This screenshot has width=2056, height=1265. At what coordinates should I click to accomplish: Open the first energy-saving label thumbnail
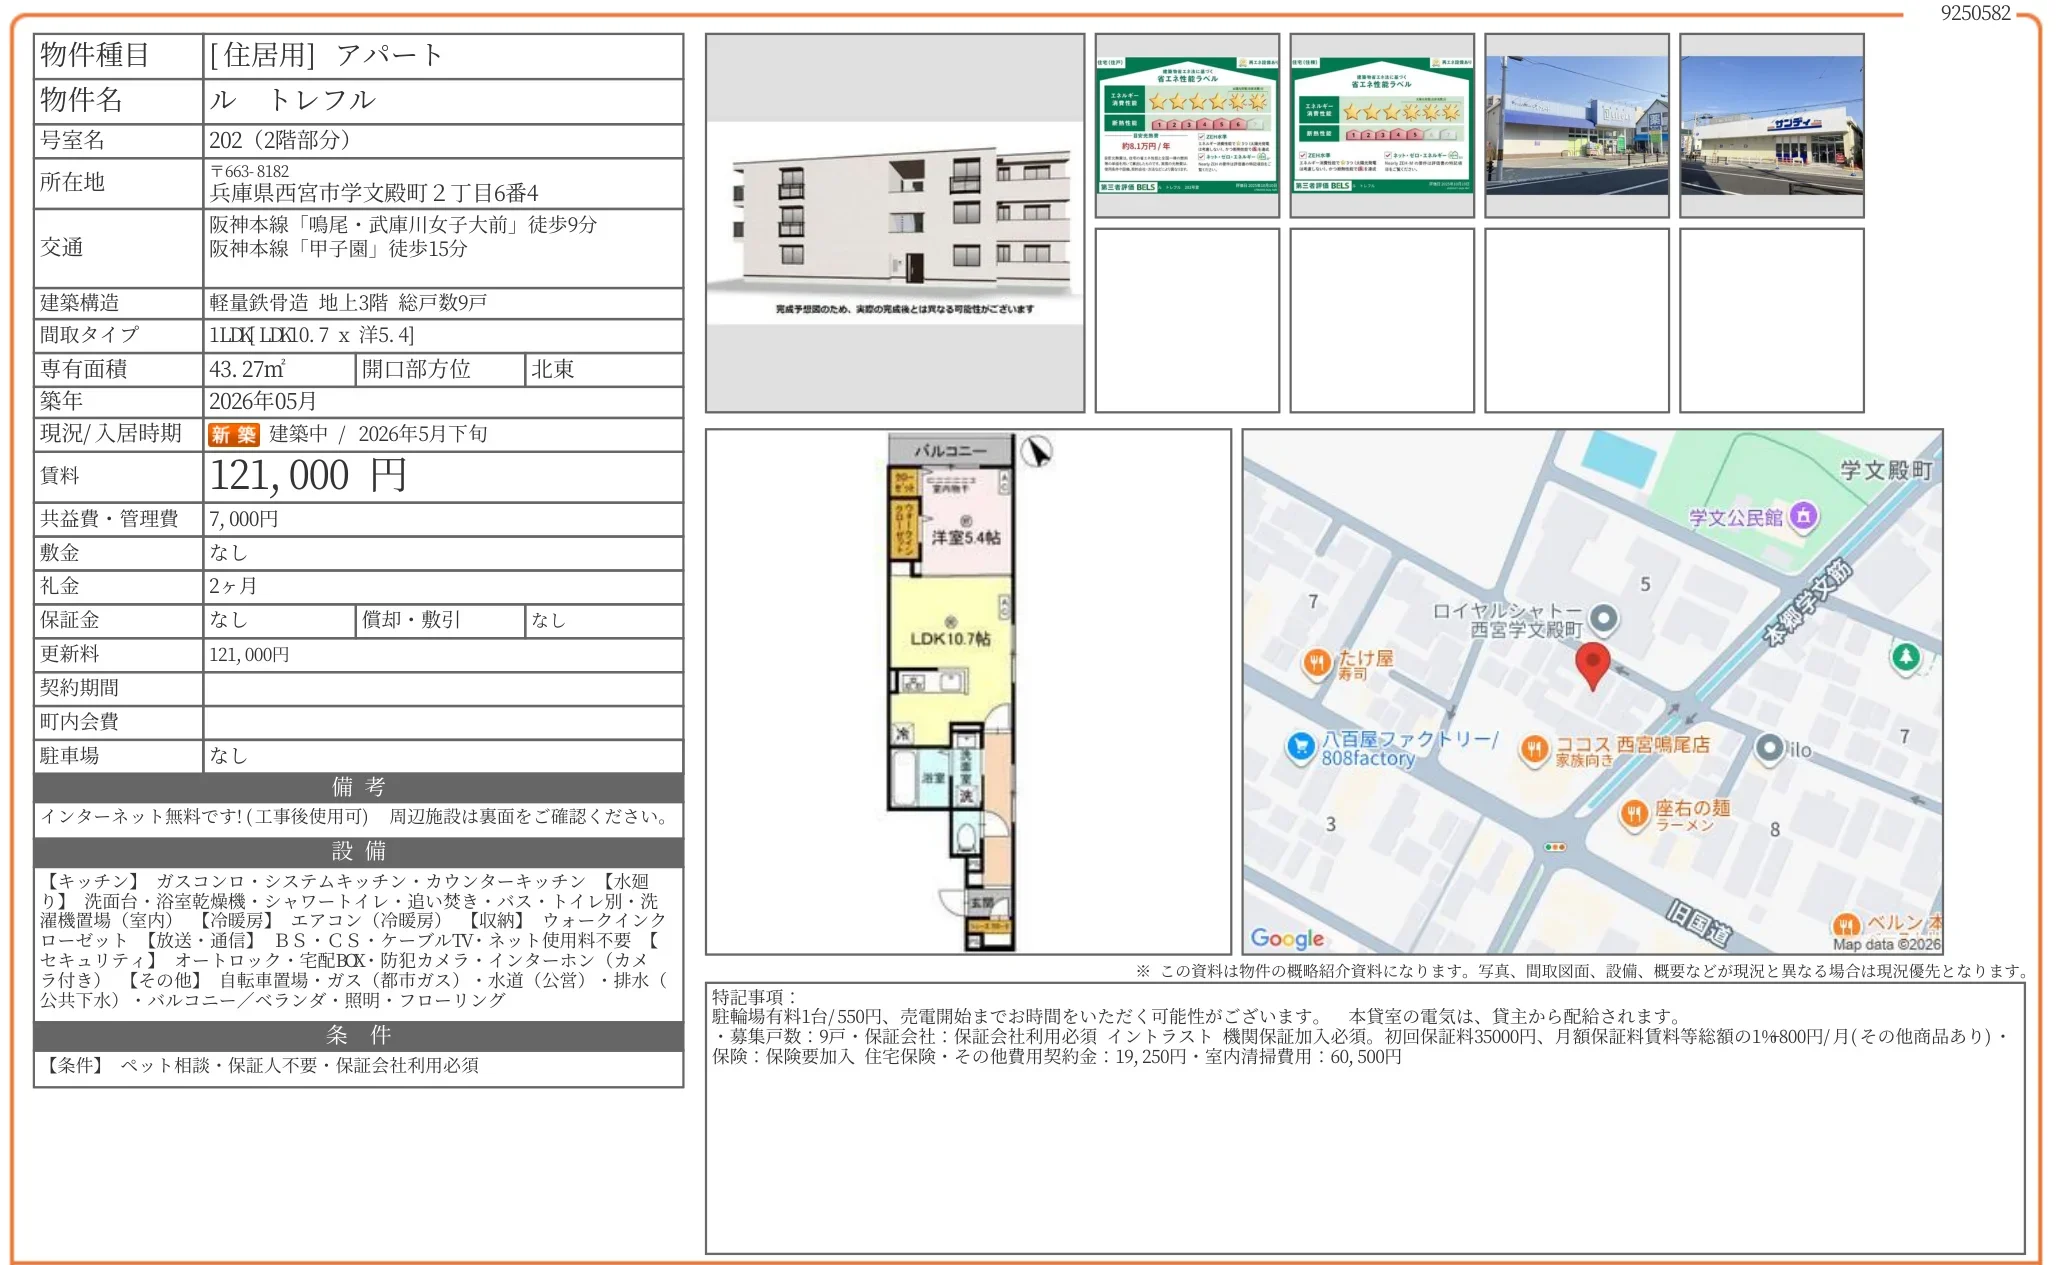pyautogui.click(x=1187, y=125)
